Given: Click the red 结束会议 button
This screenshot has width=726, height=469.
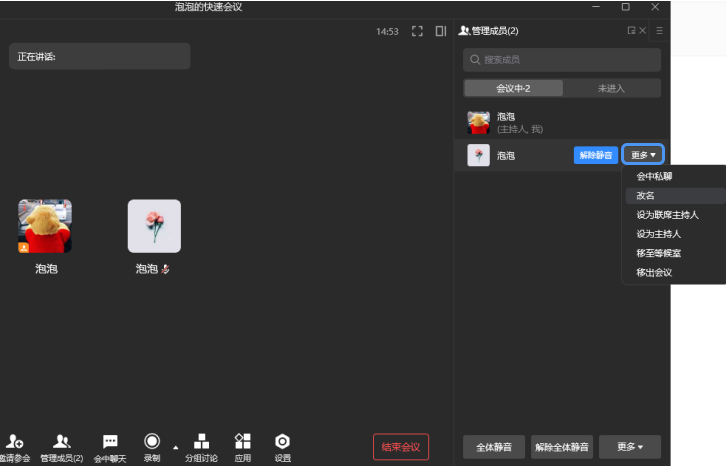Looking at the screenshot, I should tap(401, 446).
